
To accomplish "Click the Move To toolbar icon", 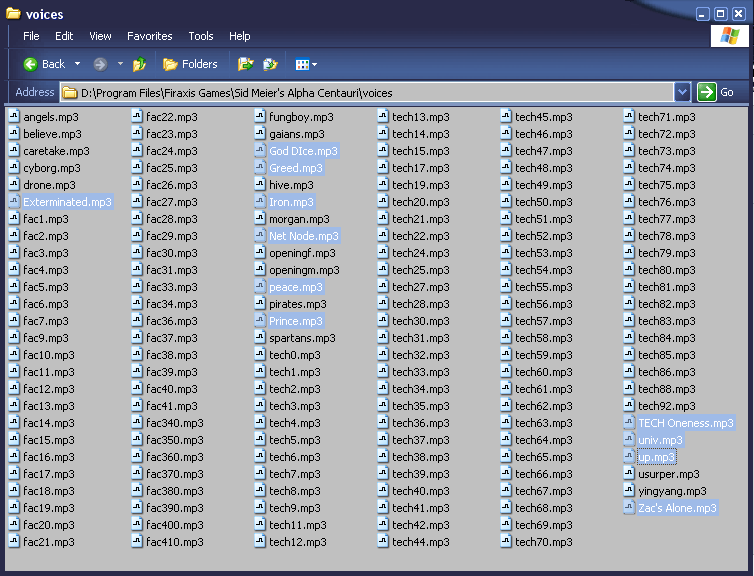I will [245, 64].
